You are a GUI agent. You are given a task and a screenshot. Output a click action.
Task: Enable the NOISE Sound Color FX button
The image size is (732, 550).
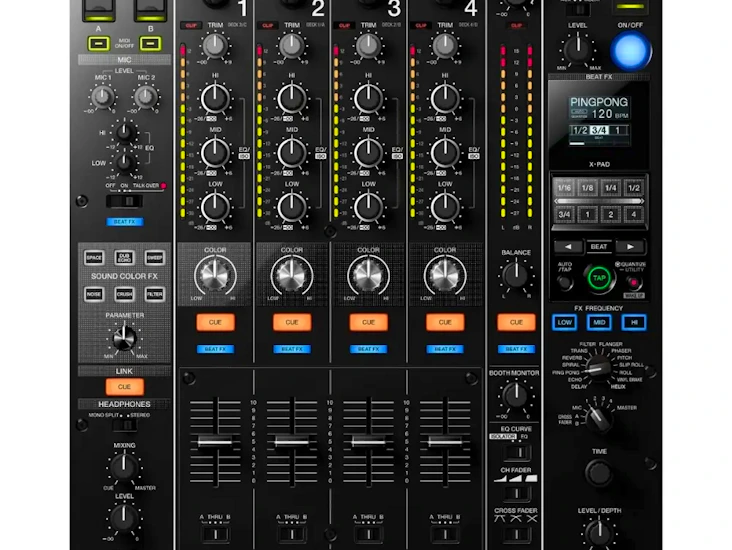[94, 294]
